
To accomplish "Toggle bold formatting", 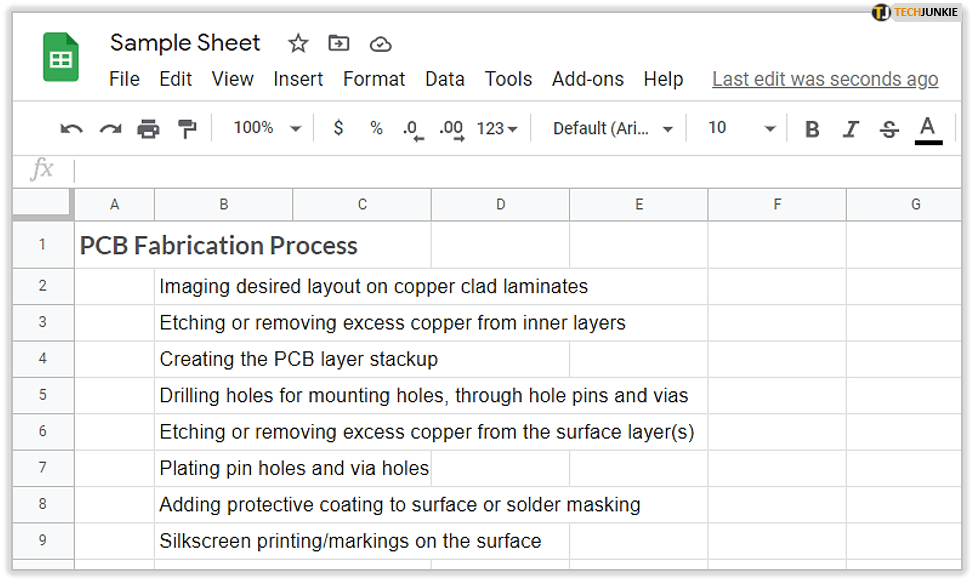I will (x=812, y=129).
